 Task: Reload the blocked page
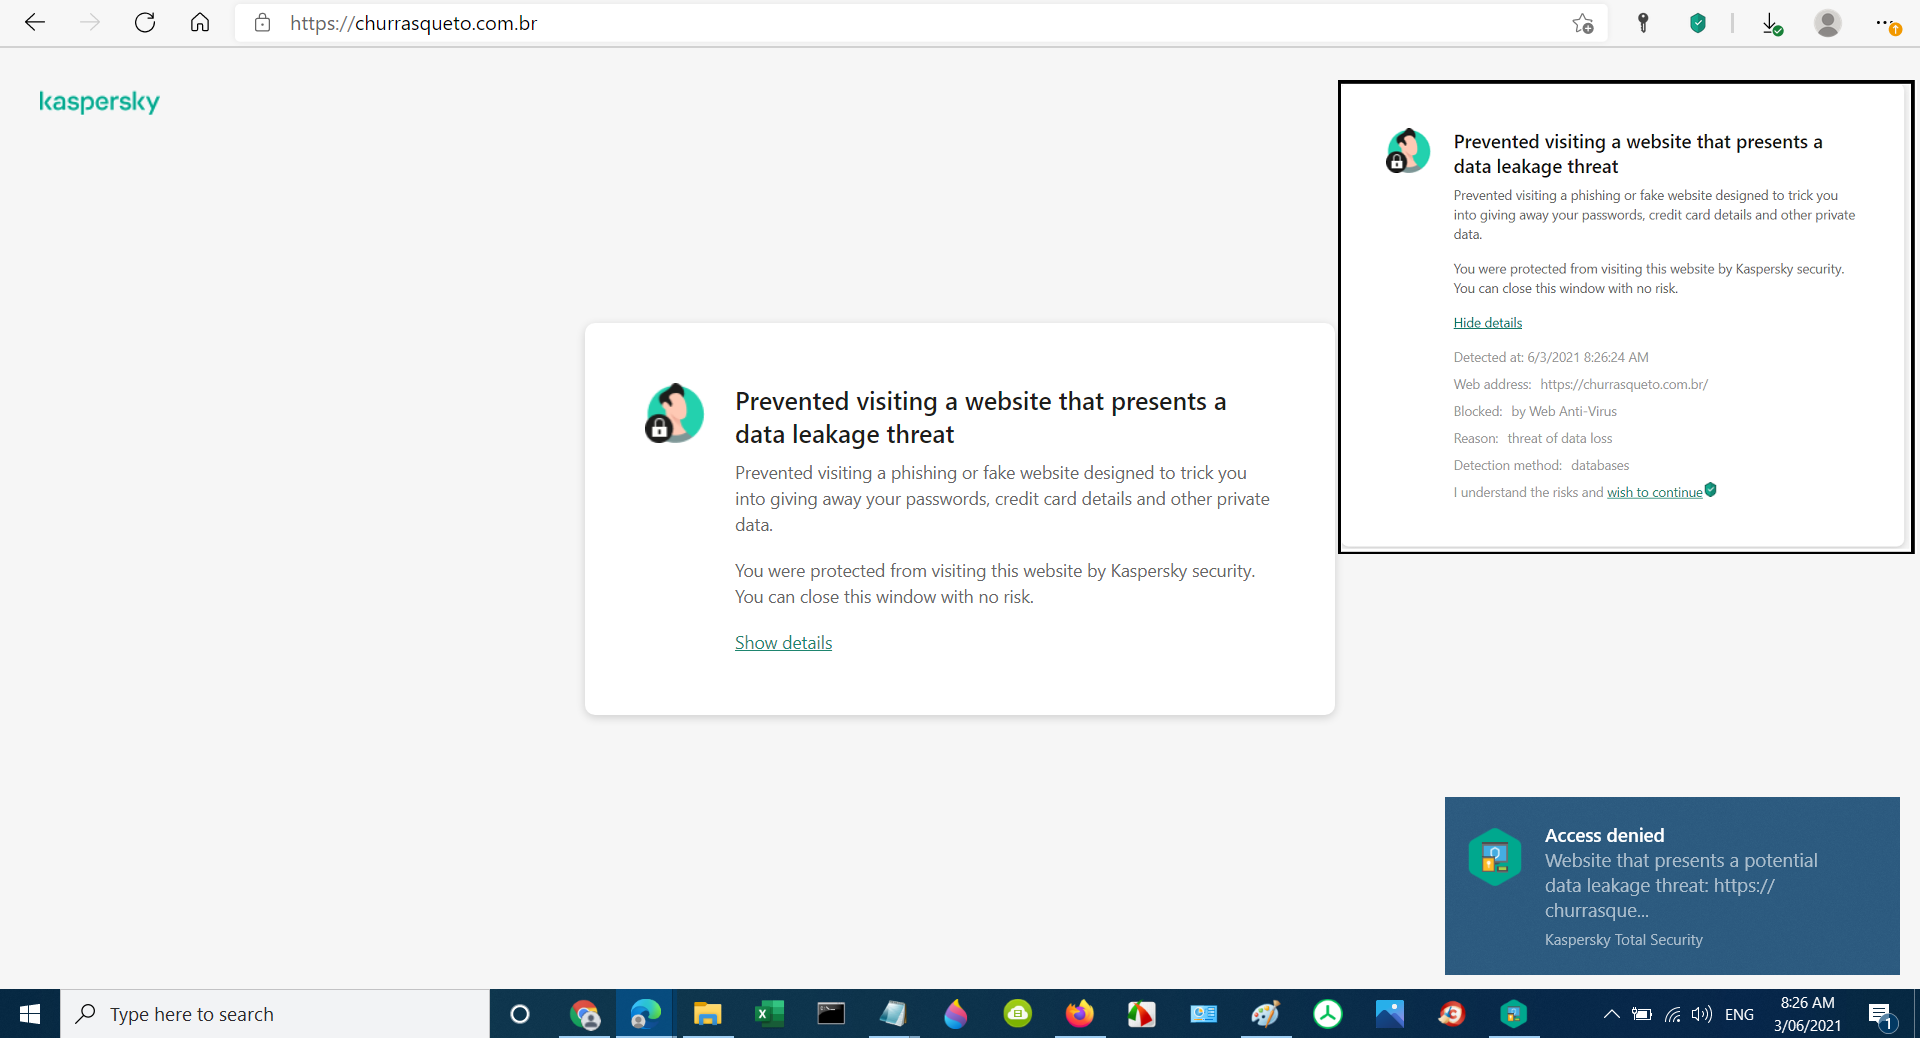(145, 23)
